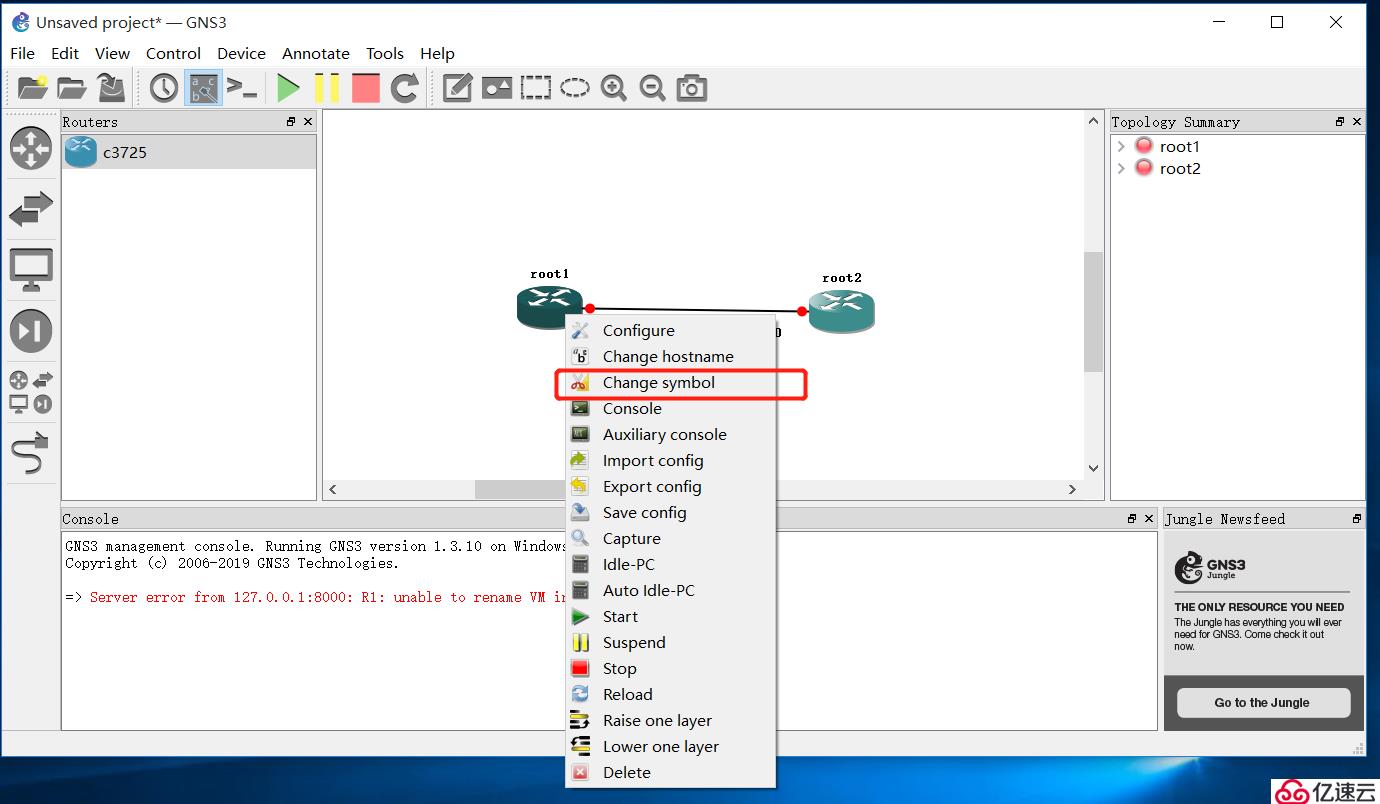Click the Zoom in magnifier icon
The width and height of the screenshot is (1380, 804).
pos(614,88)
